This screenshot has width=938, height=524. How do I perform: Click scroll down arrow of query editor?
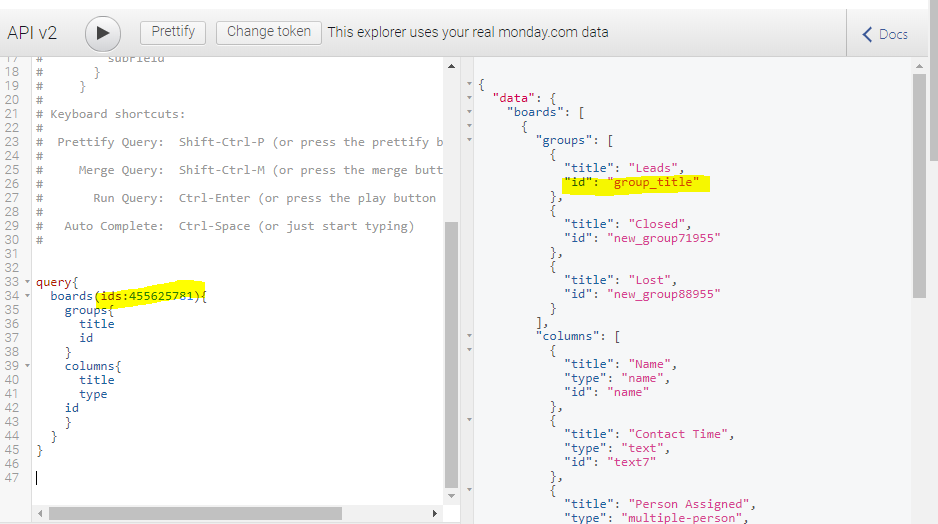pyautogui.click(x=452, y=496)
